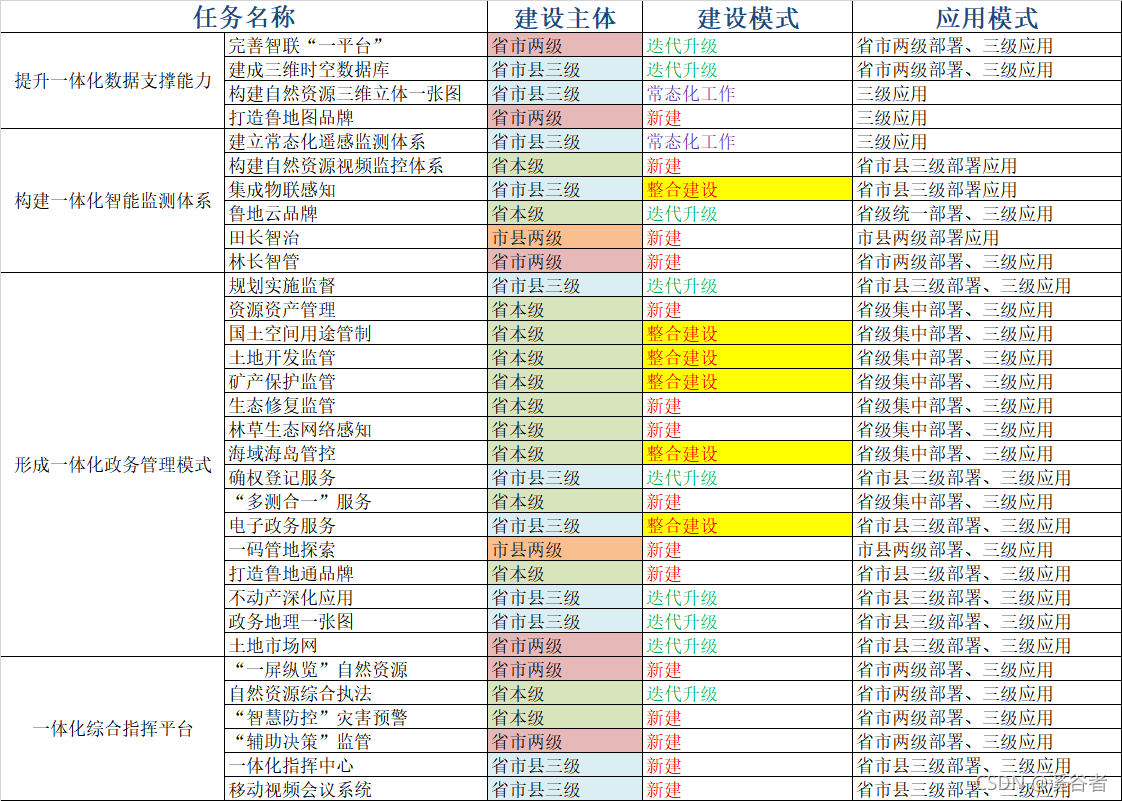
Task: Select the task cell 鲁地云品牌
Action: coord(356,213)
